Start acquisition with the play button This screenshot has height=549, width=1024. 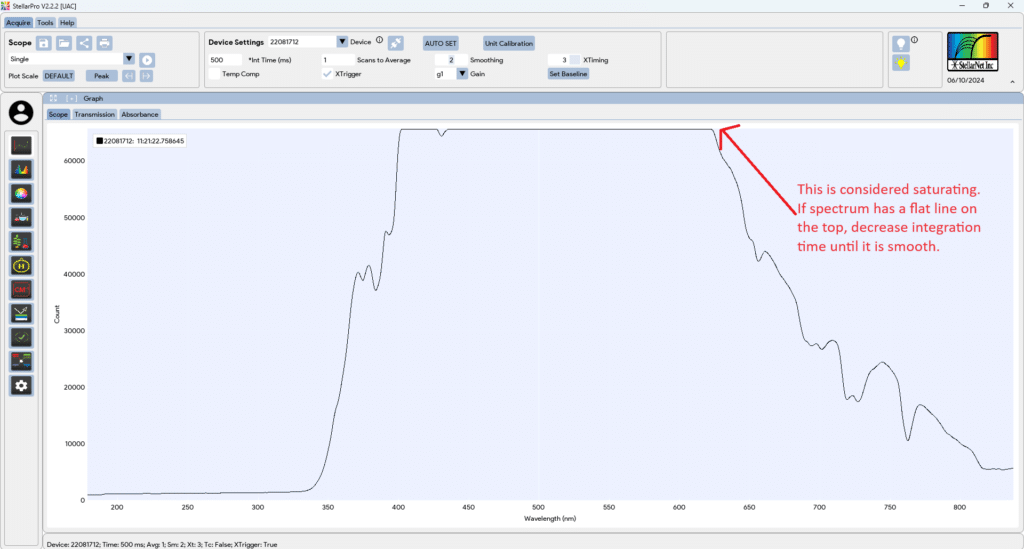(147, 60)
